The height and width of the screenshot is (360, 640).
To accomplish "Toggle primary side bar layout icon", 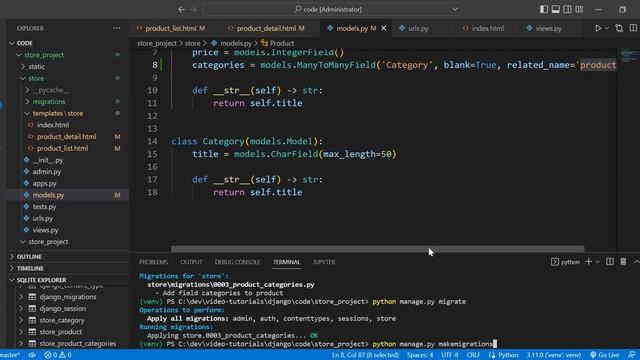I will pyautogui.click(x=544, y=9).
